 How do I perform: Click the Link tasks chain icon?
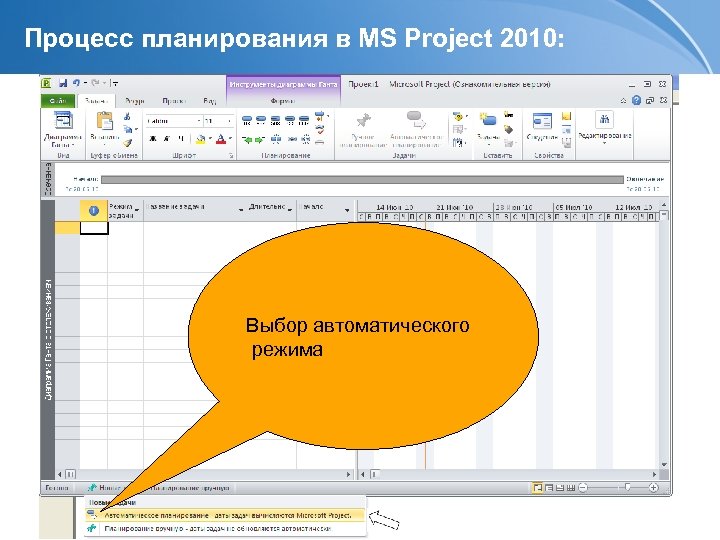coord(292,139)
